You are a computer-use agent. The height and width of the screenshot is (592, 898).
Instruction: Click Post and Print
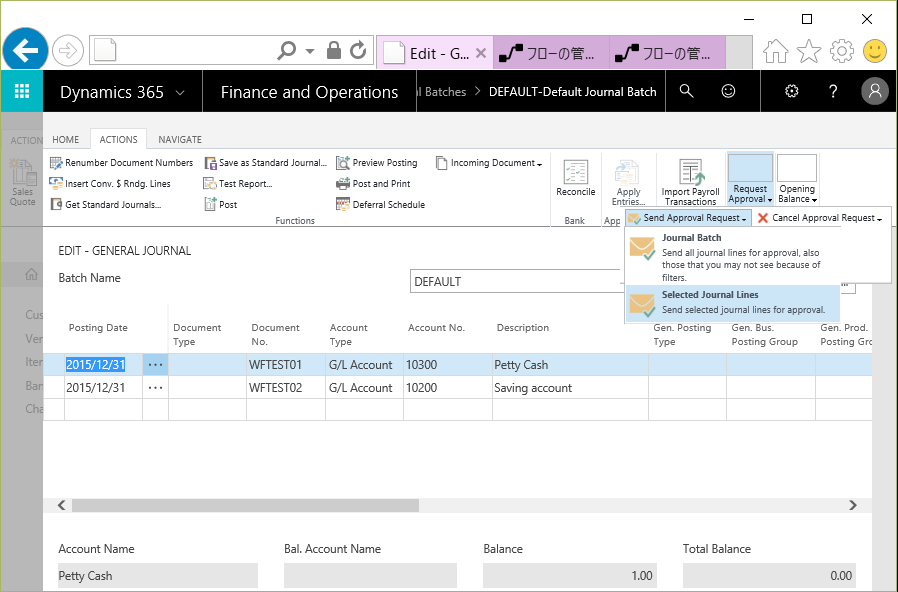373,184
